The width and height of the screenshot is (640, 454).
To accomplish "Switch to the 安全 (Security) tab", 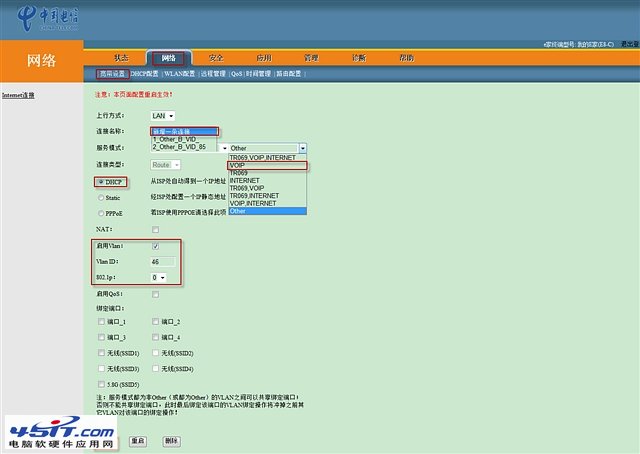I will coord(216,58).
